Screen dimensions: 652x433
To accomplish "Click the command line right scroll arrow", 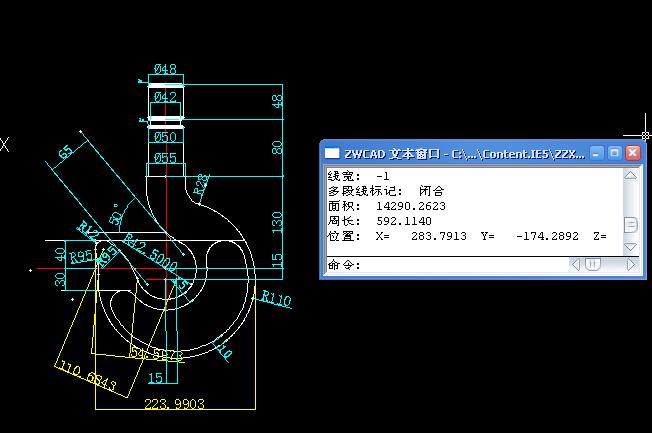I will pos(631,264).
